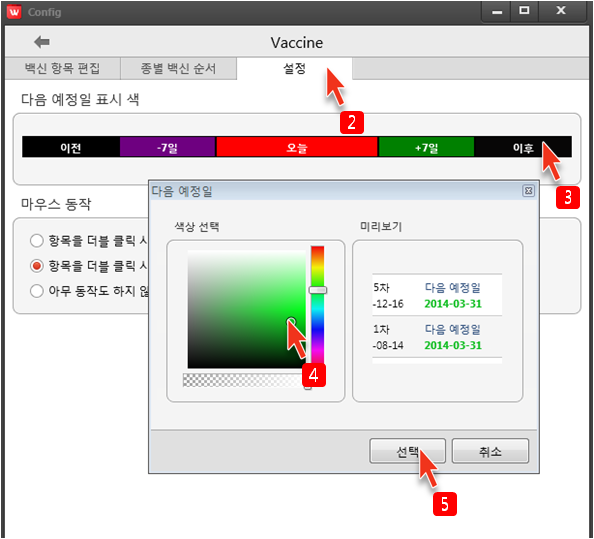Click the -12-16 date in preview
This screenshot has width=594, height=539.
tap(388, 304)
